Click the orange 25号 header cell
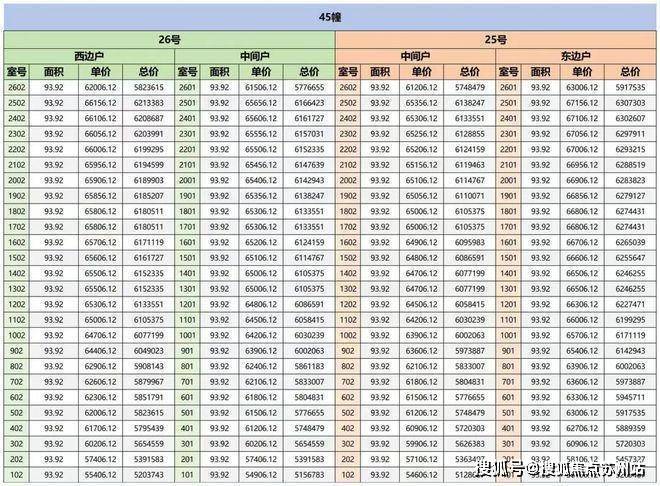 tap(496, 40)
